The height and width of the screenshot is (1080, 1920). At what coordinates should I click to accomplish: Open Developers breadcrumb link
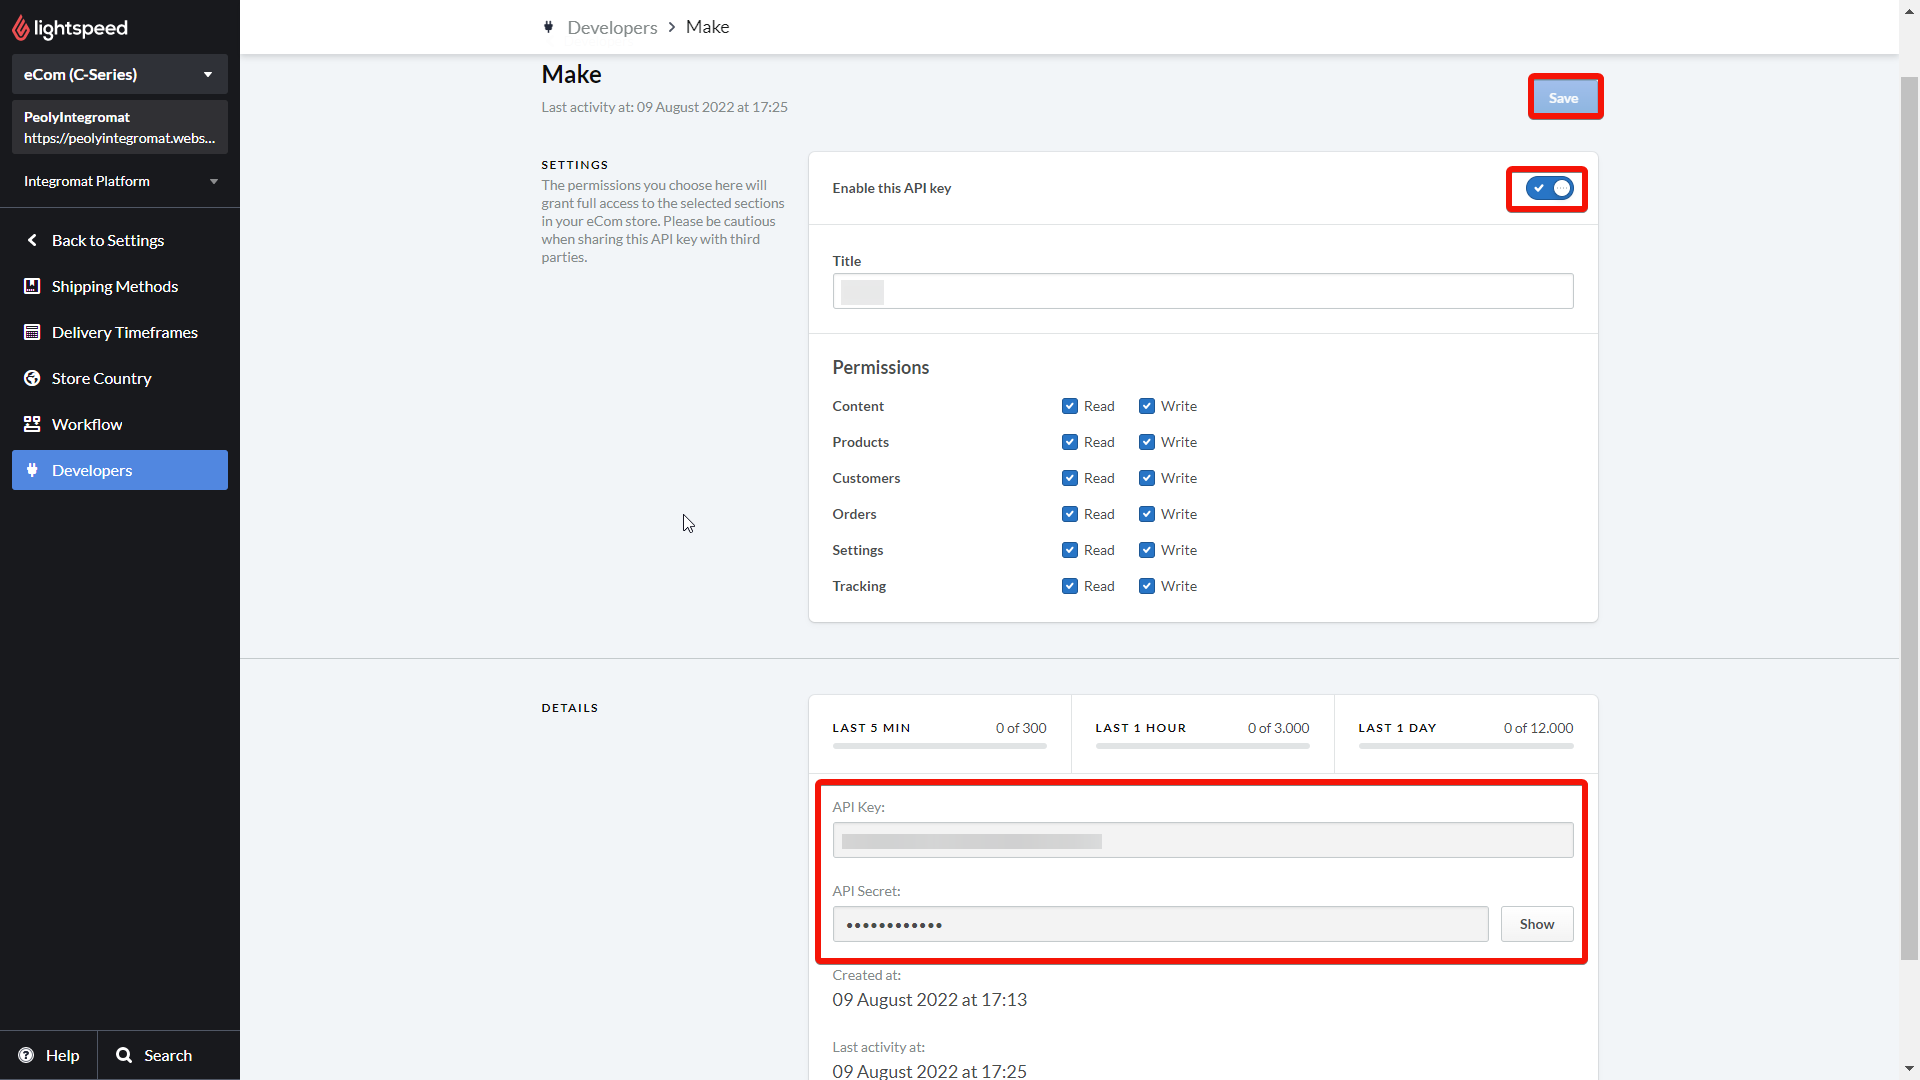[x=612, y=27]
